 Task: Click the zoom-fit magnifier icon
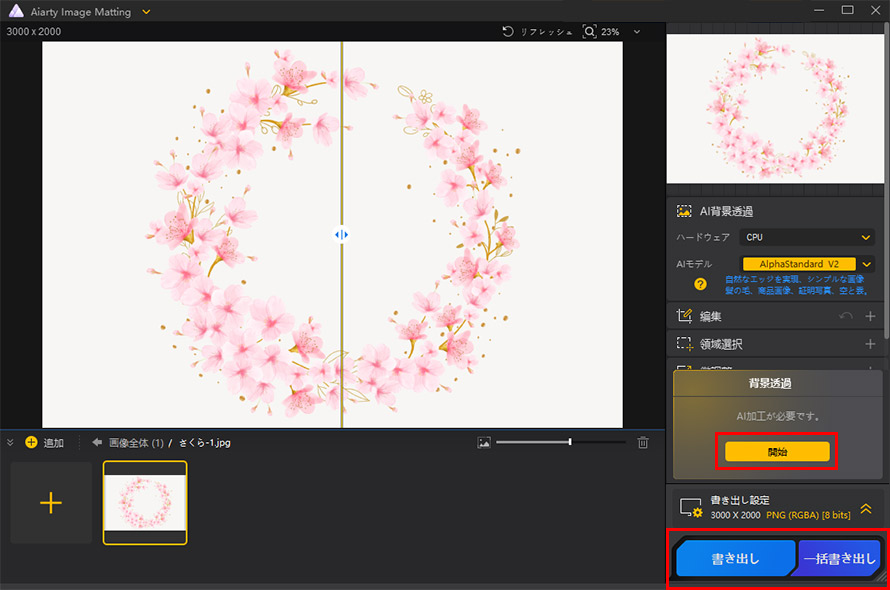pos(588,32)
